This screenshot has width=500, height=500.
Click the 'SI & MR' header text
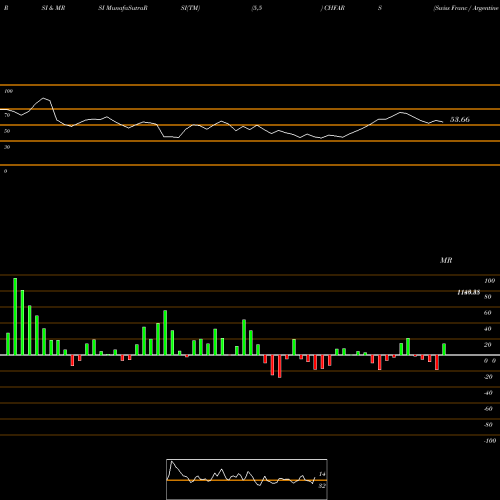coord(53,8)
